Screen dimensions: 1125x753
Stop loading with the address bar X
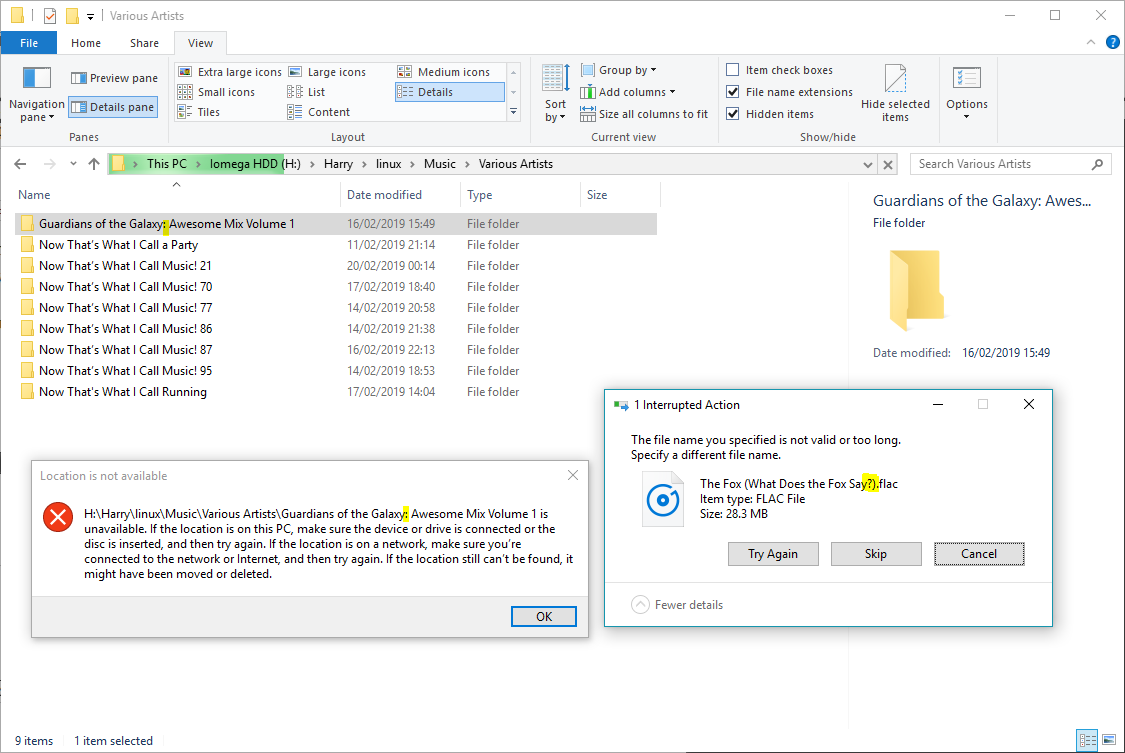[888, 164]
